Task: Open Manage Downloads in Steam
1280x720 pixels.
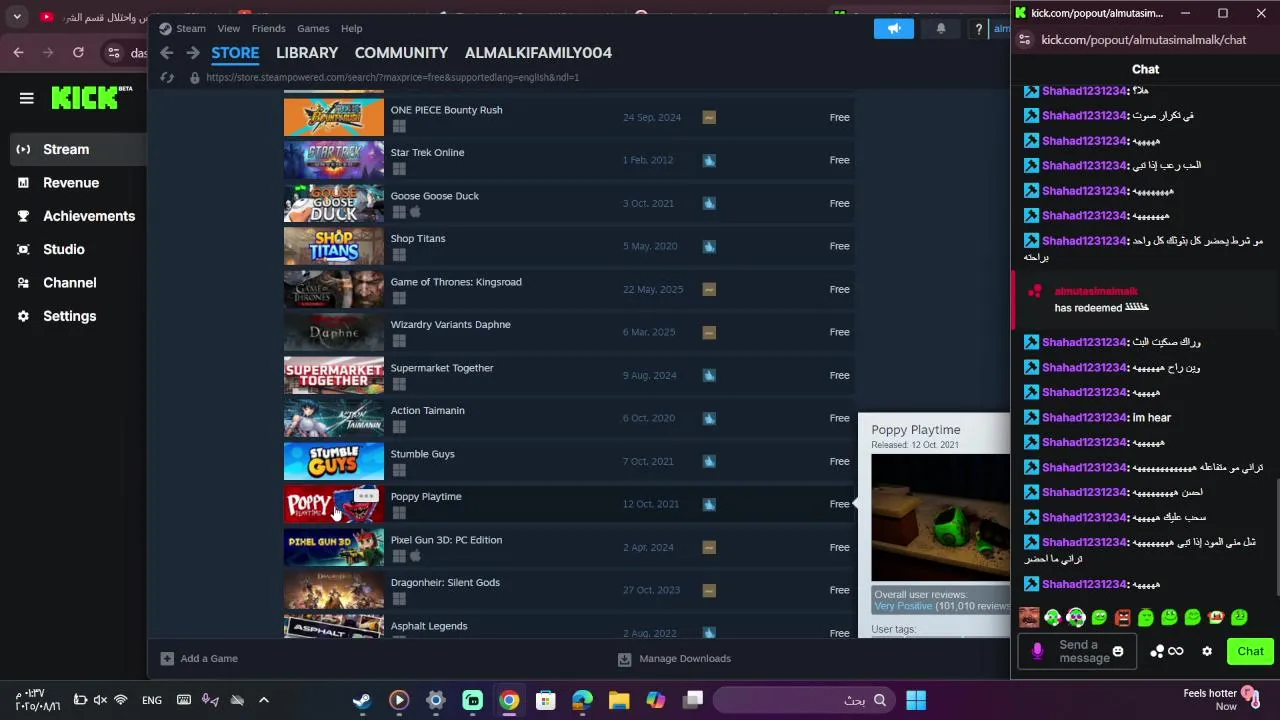Action: 675,659
